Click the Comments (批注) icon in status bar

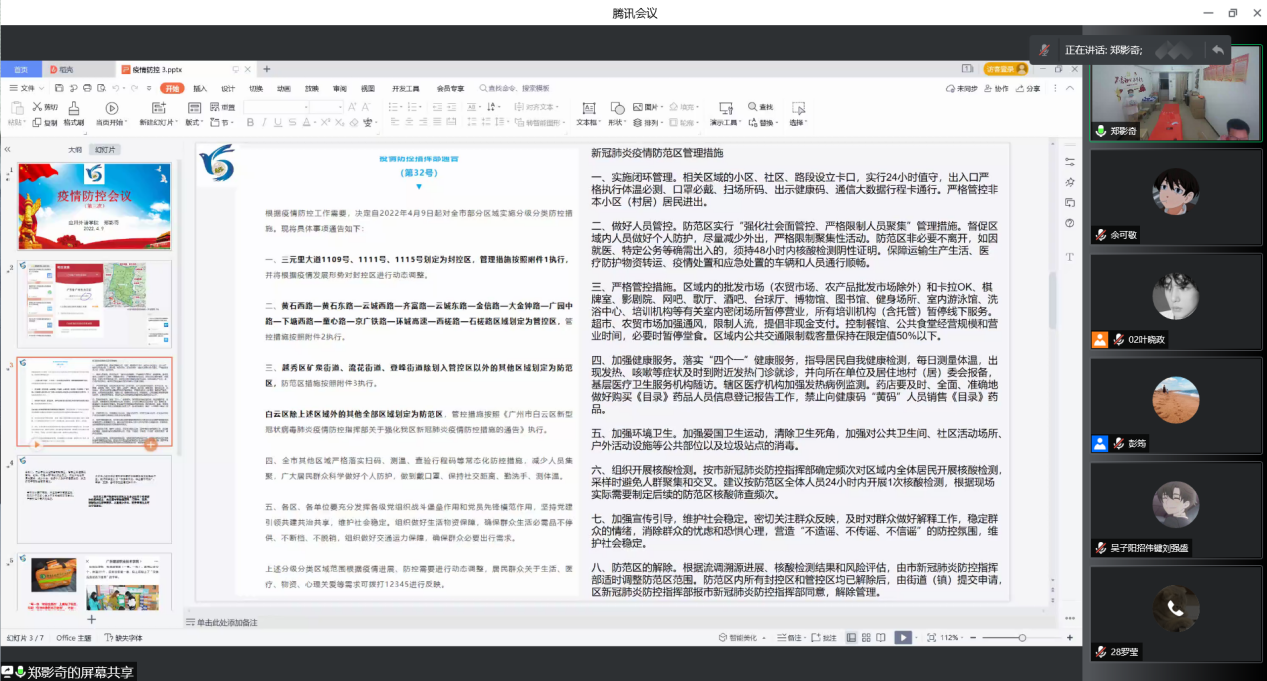(x=816, y=637)
